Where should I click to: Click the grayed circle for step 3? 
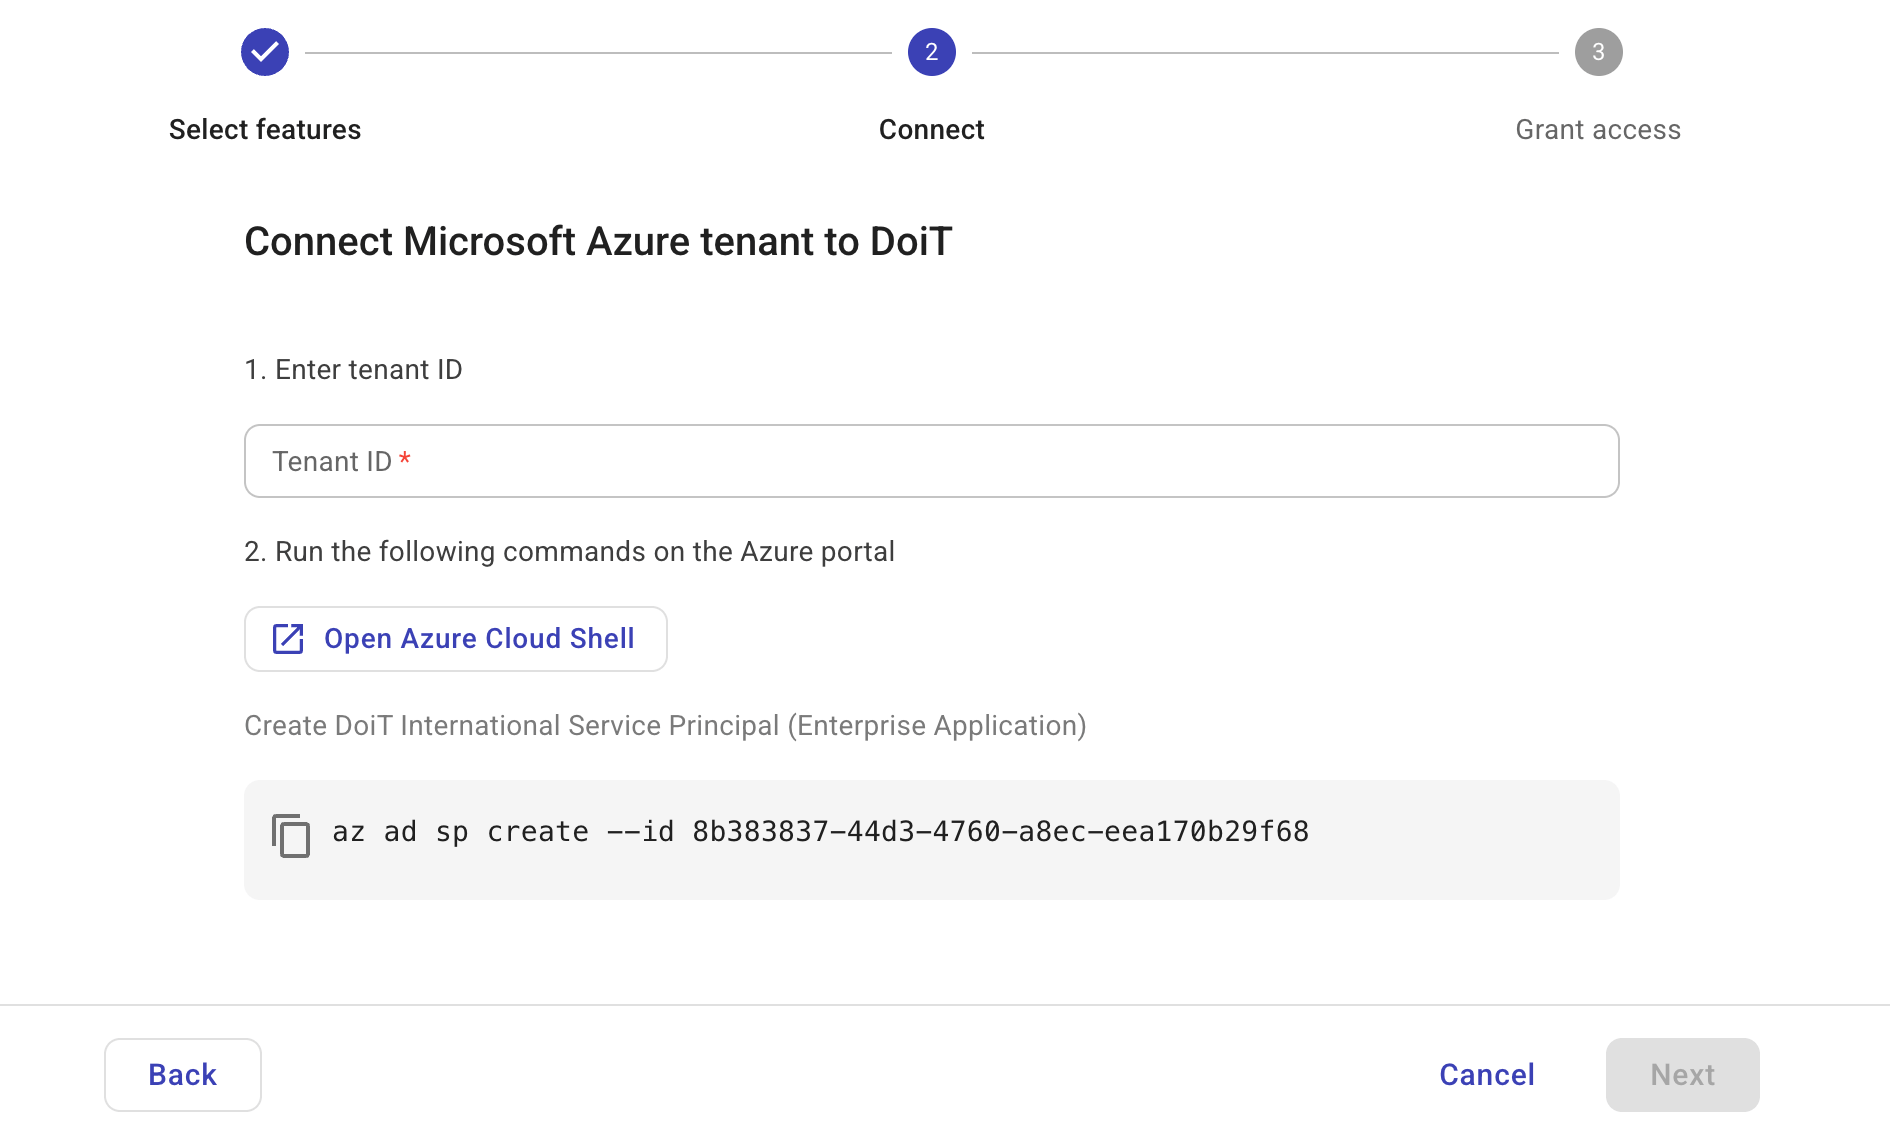[x=1598, y=51]
